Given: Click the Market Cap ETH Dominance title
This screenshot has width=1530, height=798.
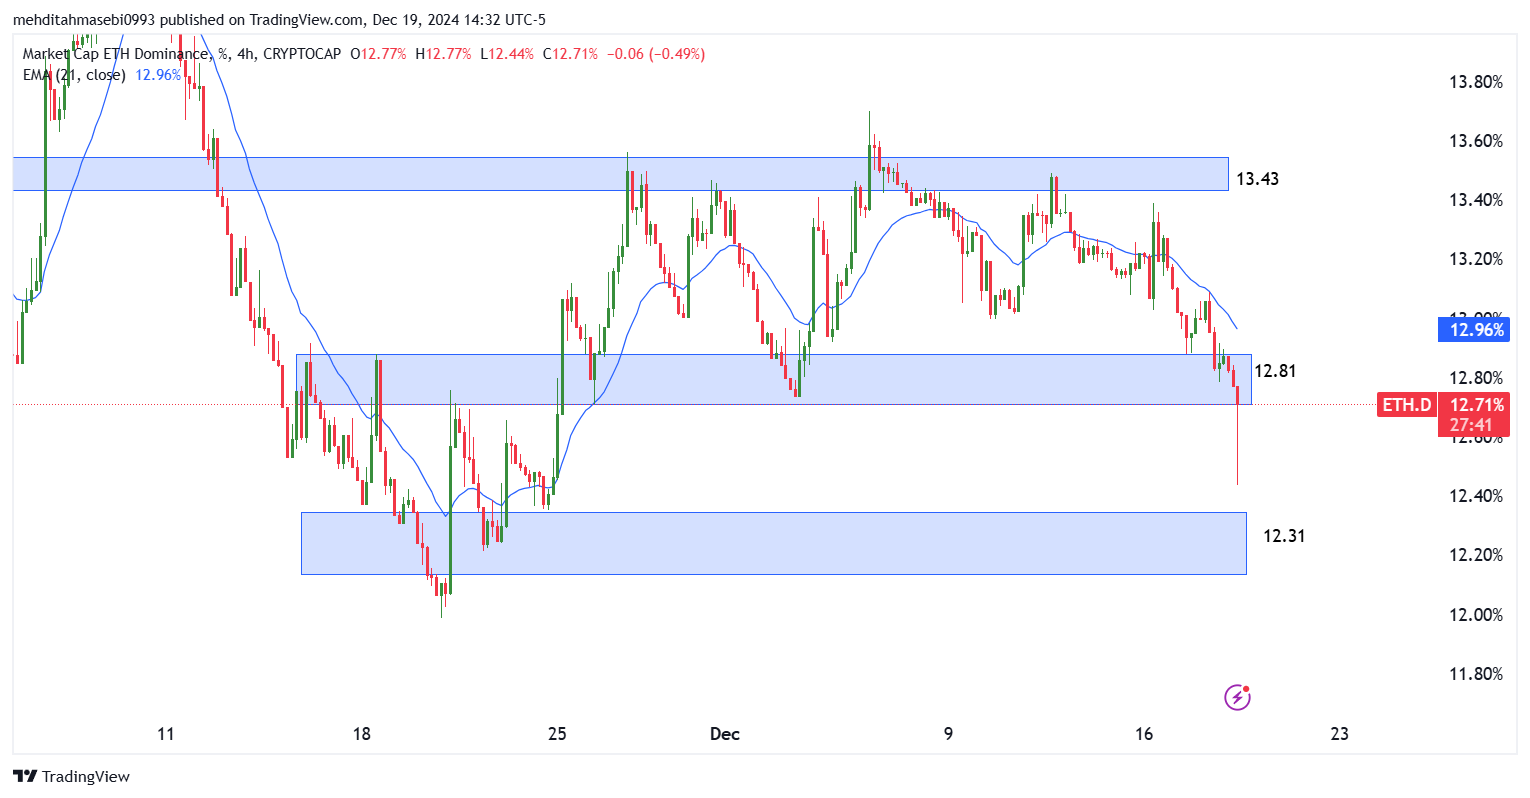Looking at the screenshot, I should [x=115, y=54].
